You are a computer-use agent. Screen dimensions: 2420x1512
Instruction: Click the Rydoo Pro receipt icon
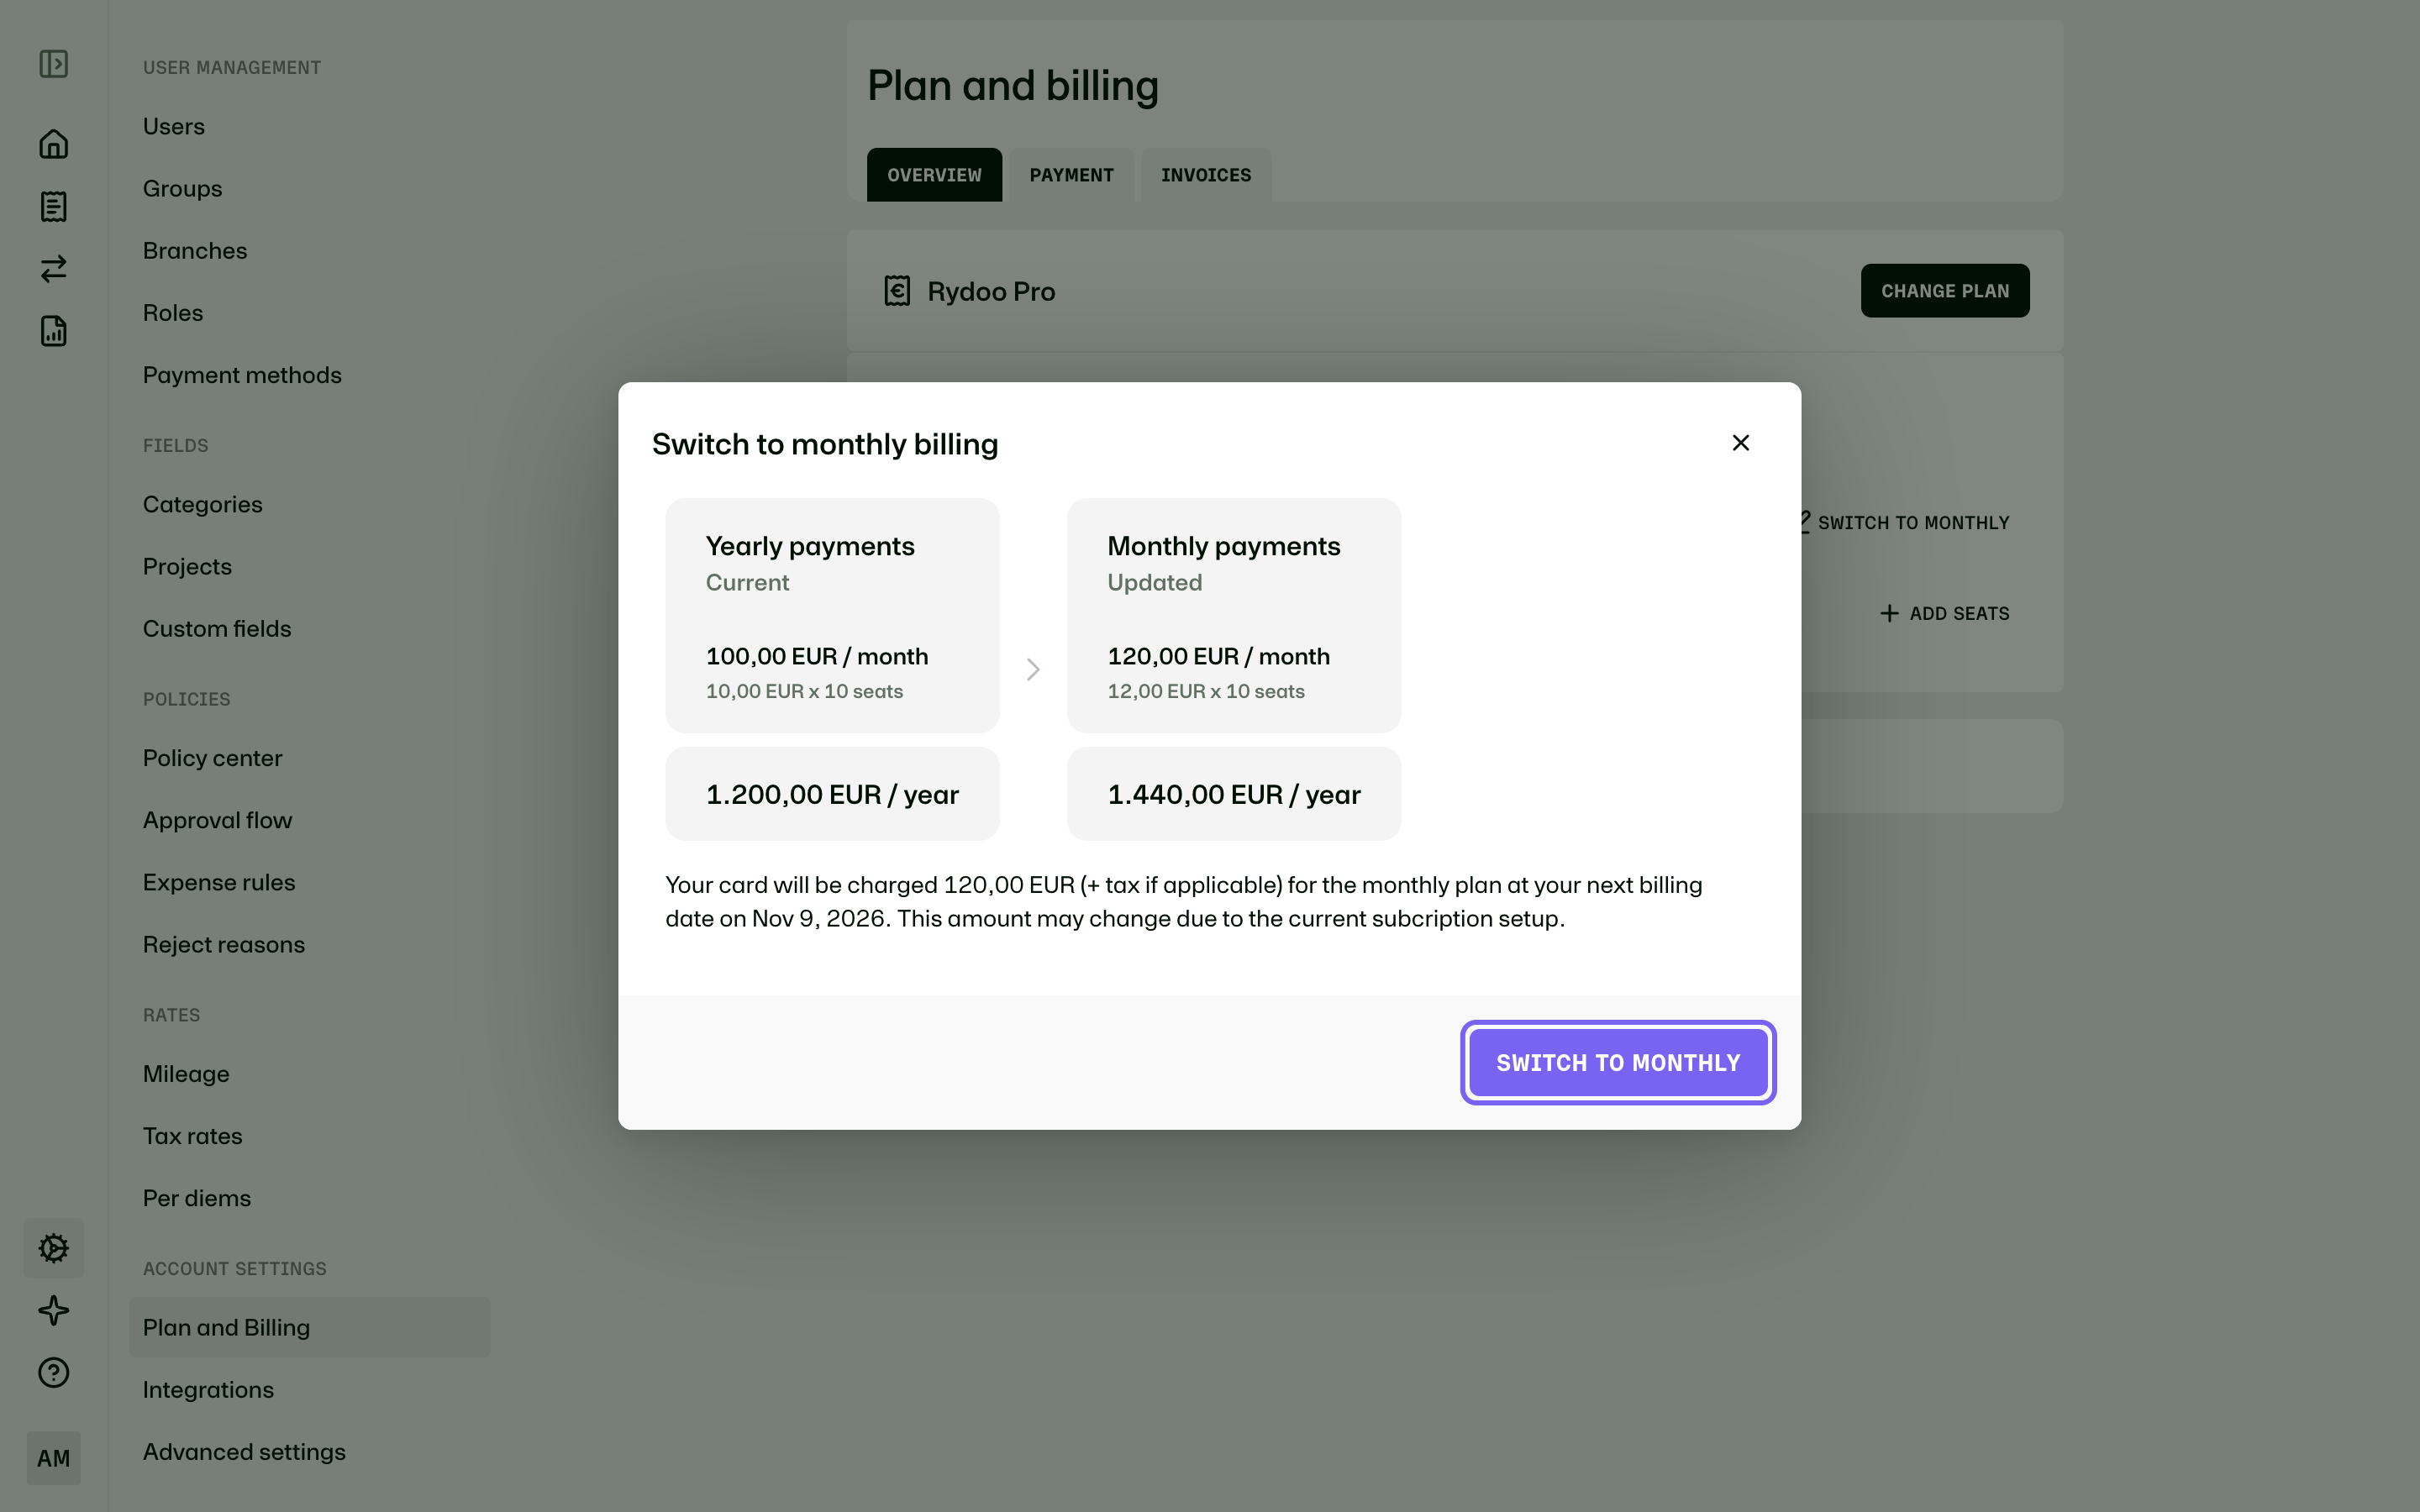coord(897,291)
